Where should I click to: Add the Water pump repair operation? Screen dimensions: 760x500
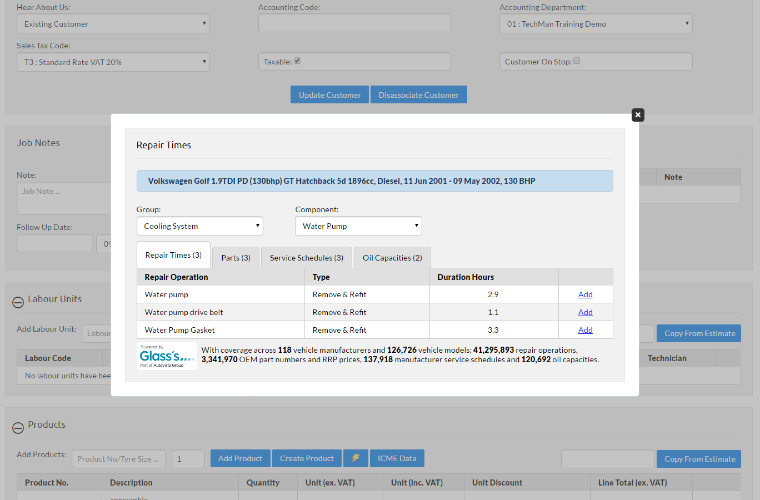[585, 295]
